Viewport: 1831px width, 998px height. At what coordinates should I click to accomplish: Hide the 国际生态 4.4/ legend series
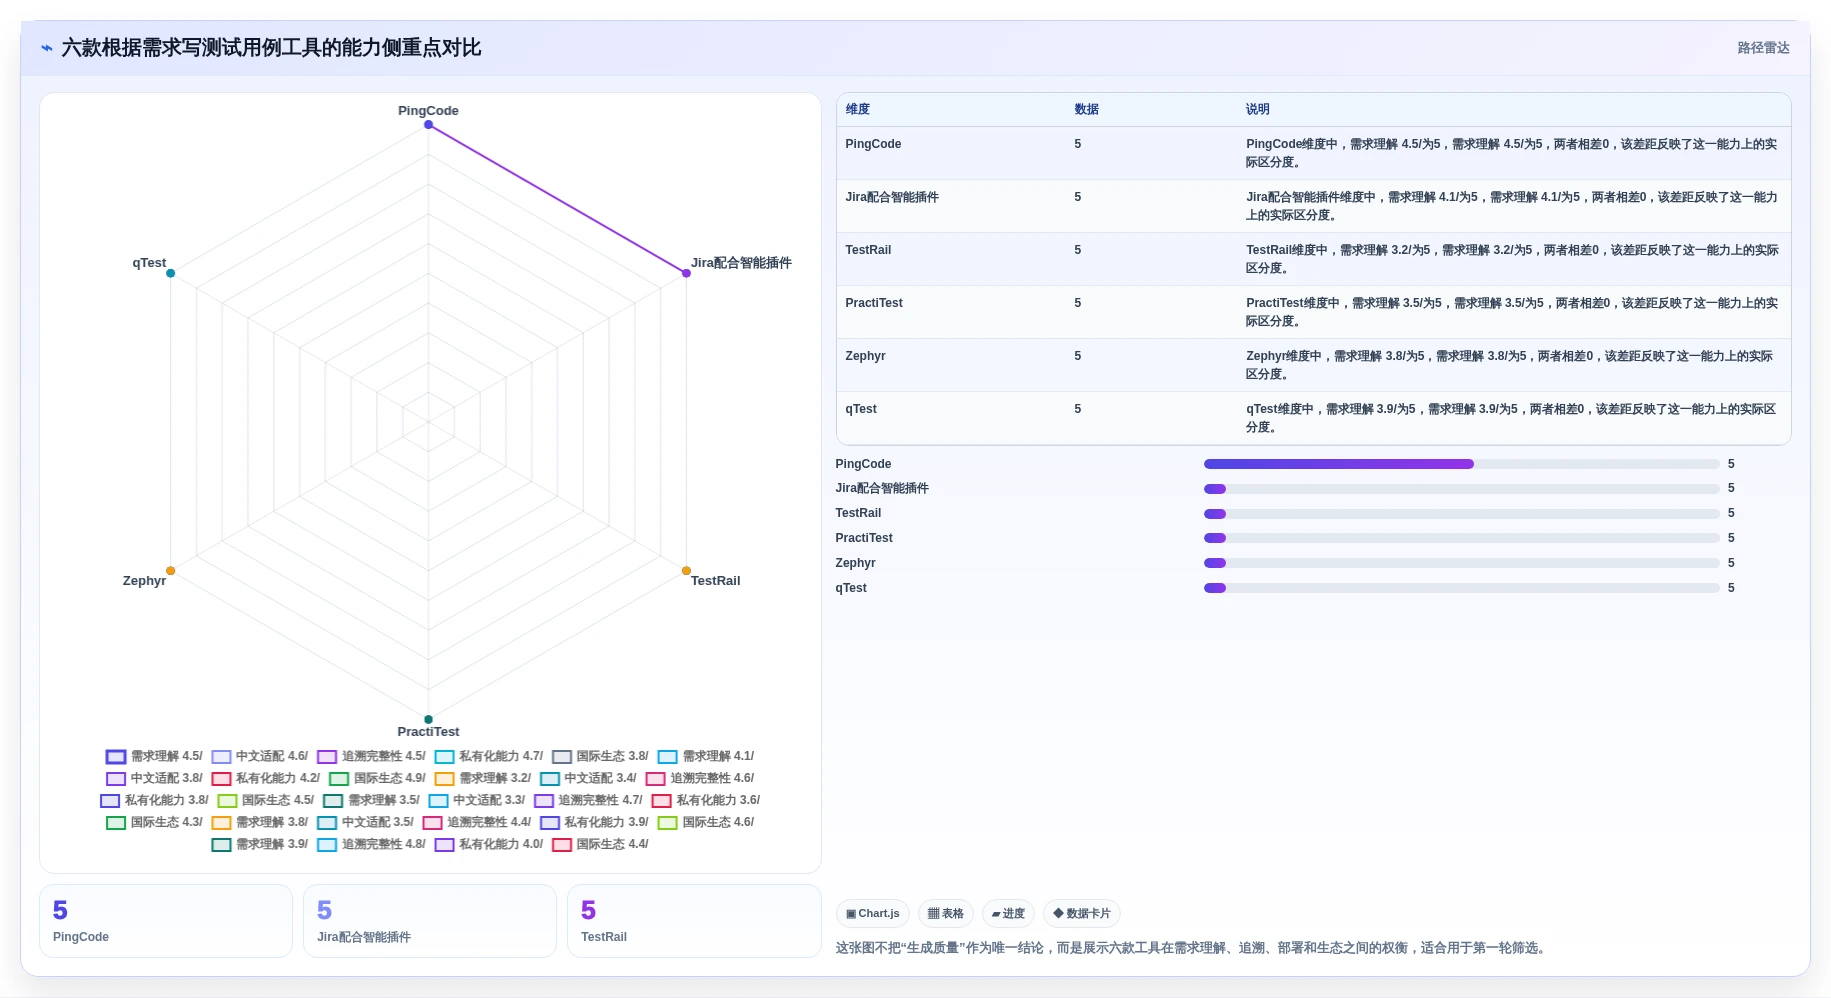(600, 845)
